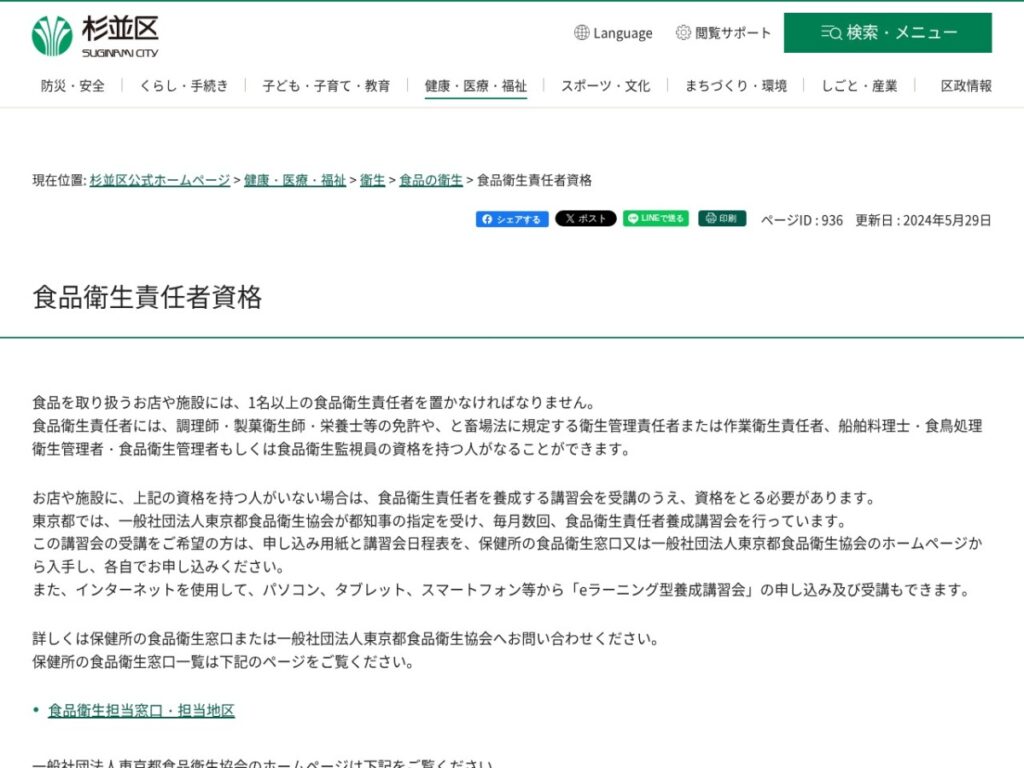Click the Suginami City logo
1024x768 pixels.
[95, 37]
